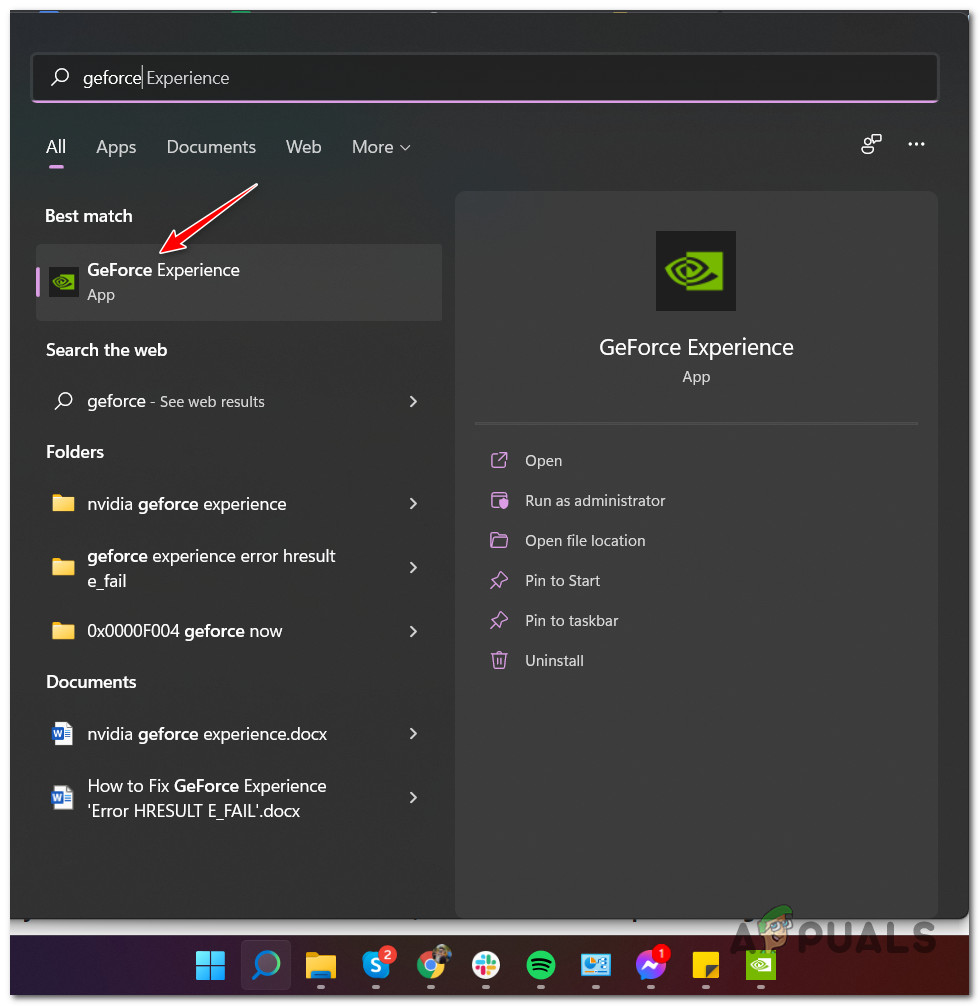
Task: Open Messenger from the taskbar
Action: (651, 964)
